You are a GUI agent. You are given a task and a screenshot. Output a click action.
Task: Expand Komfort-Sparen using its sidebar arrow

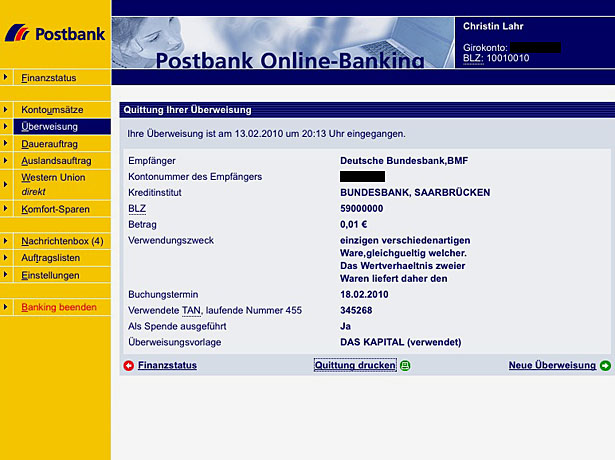point(6,210)
